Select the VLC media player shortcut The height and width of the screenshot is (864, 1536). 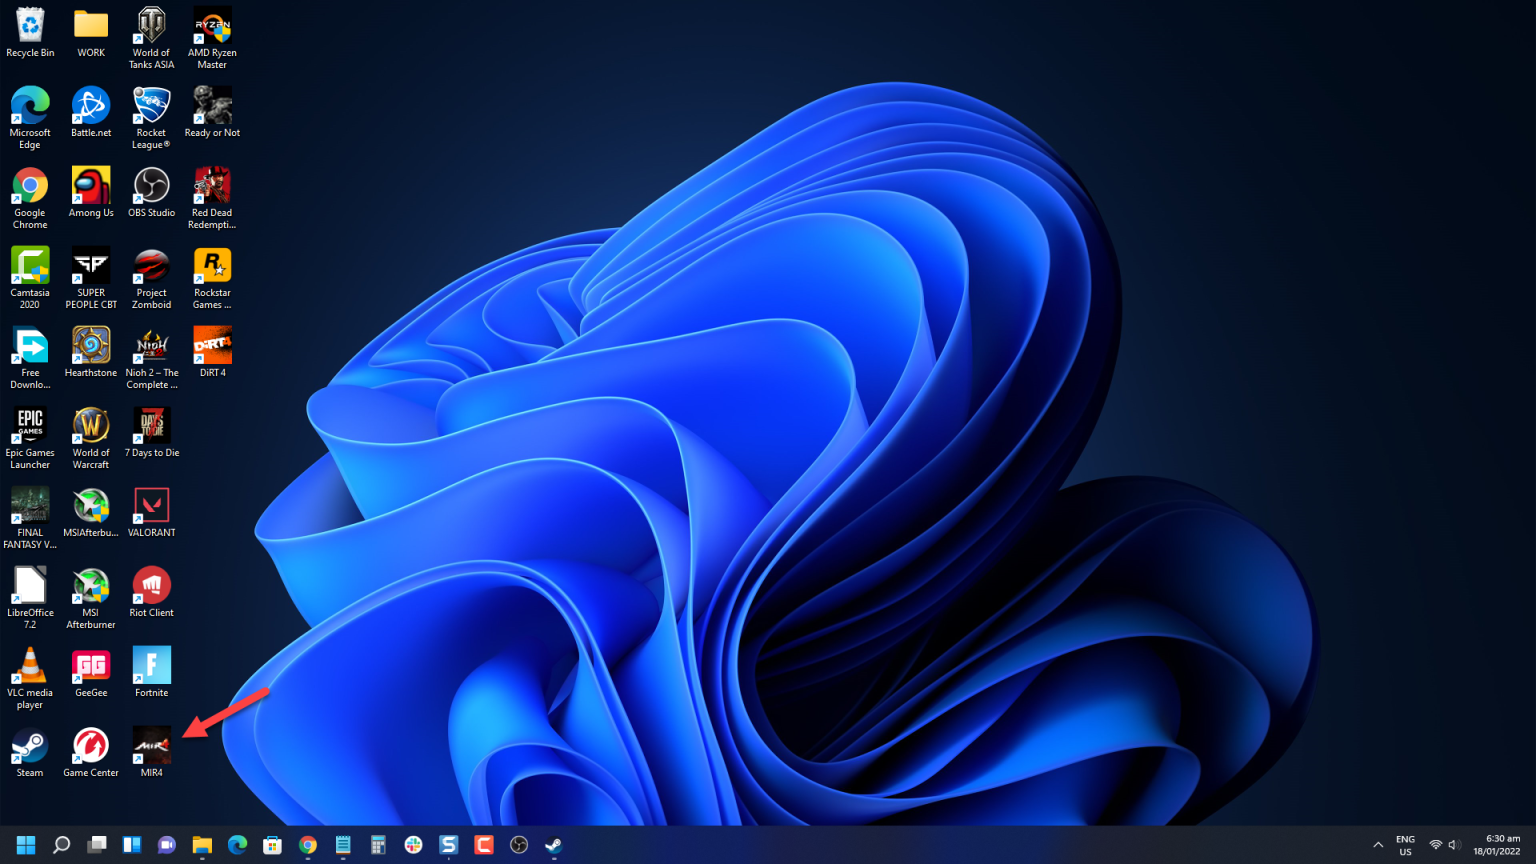coord(30,678)
